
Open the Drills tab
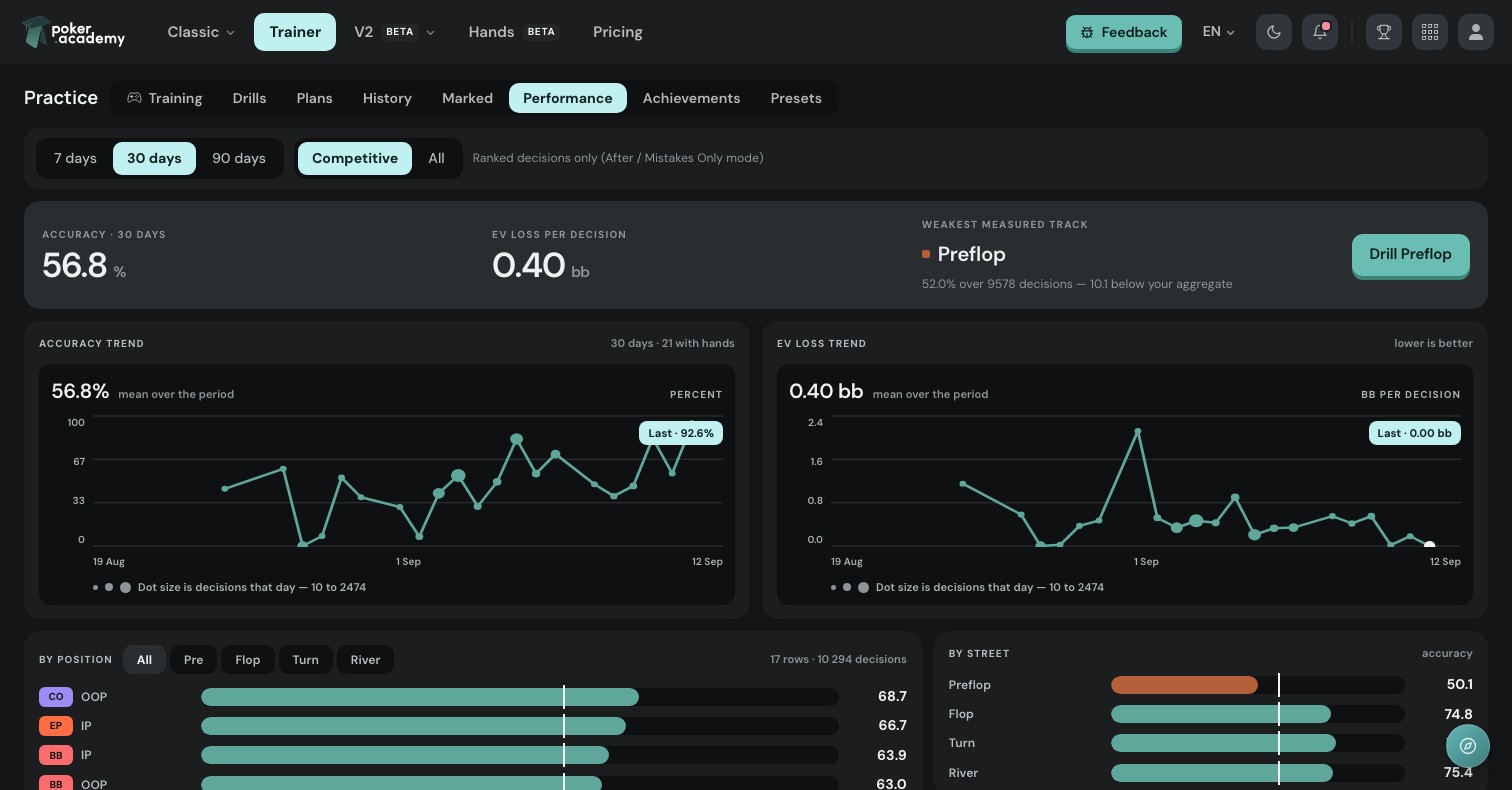click(x=249, y=98)
